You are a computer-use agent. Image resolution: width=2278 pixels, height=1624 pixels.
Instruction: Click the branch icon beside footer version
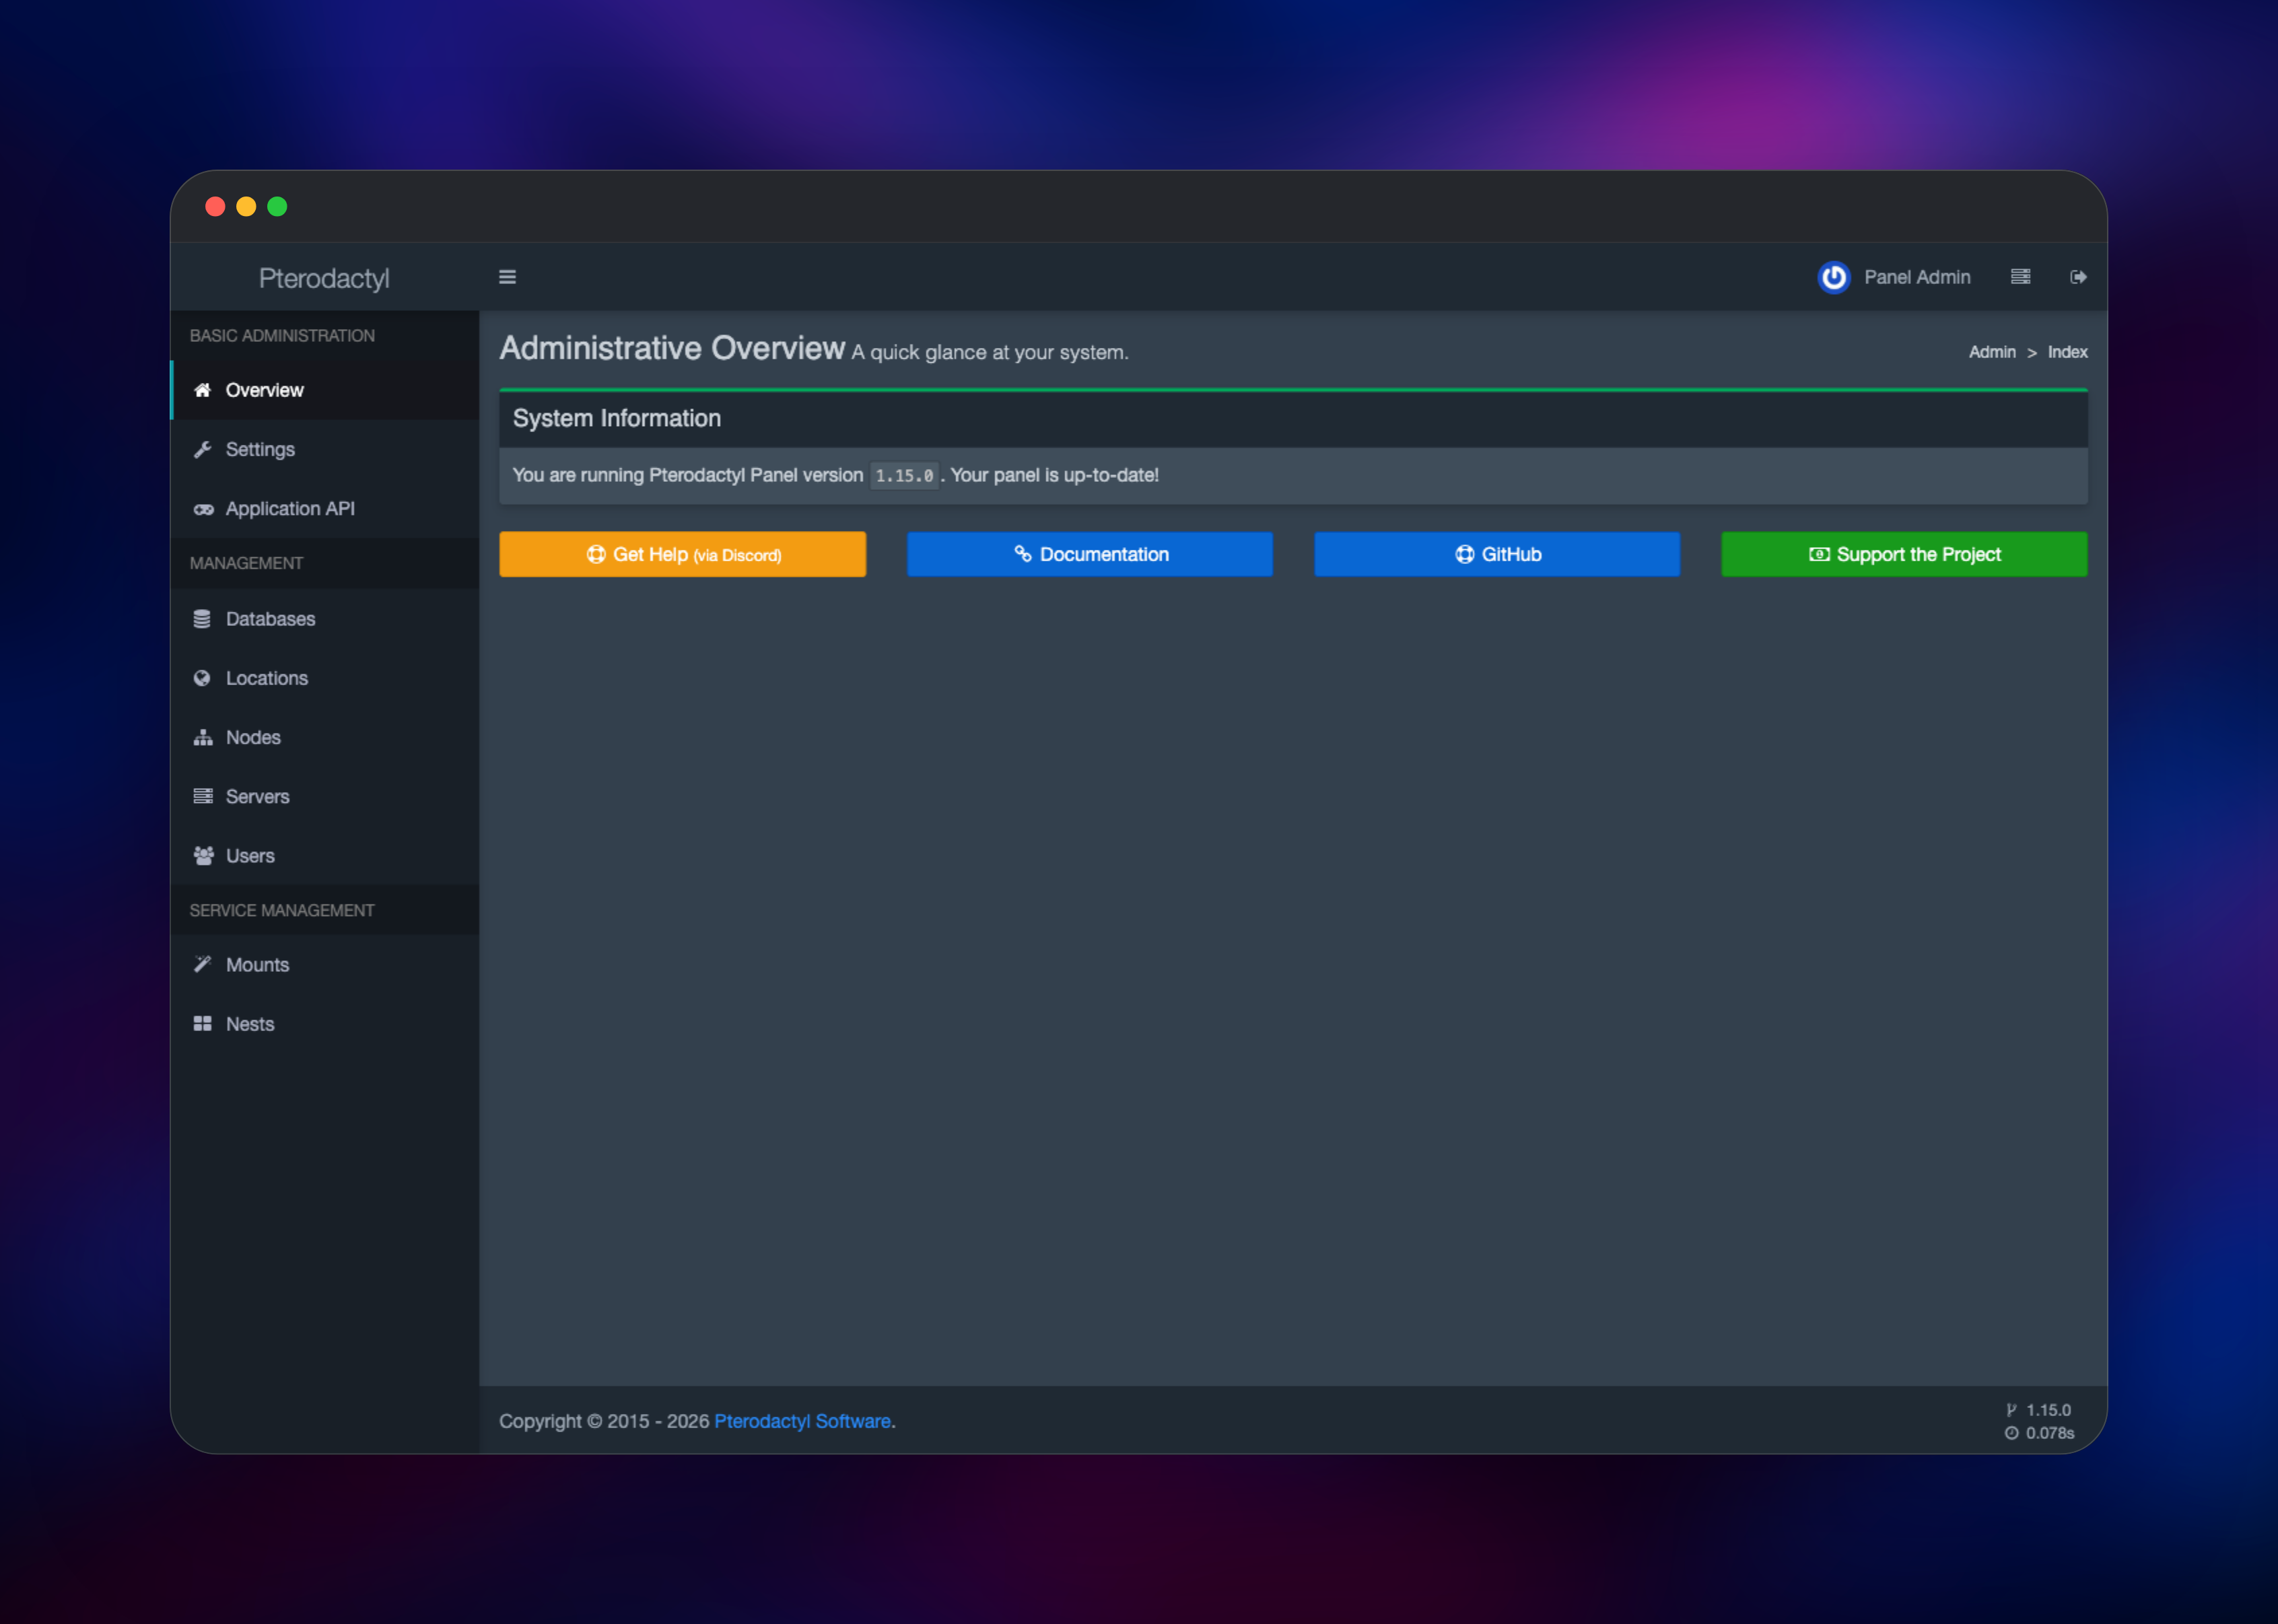[2012, 1410]
